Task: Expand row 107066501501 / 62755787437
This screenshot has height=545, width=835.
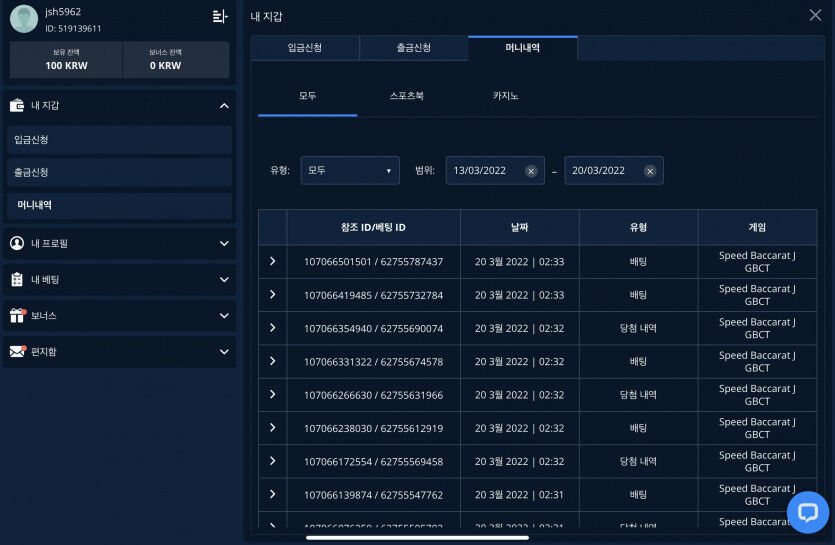Action: (273, 261)
